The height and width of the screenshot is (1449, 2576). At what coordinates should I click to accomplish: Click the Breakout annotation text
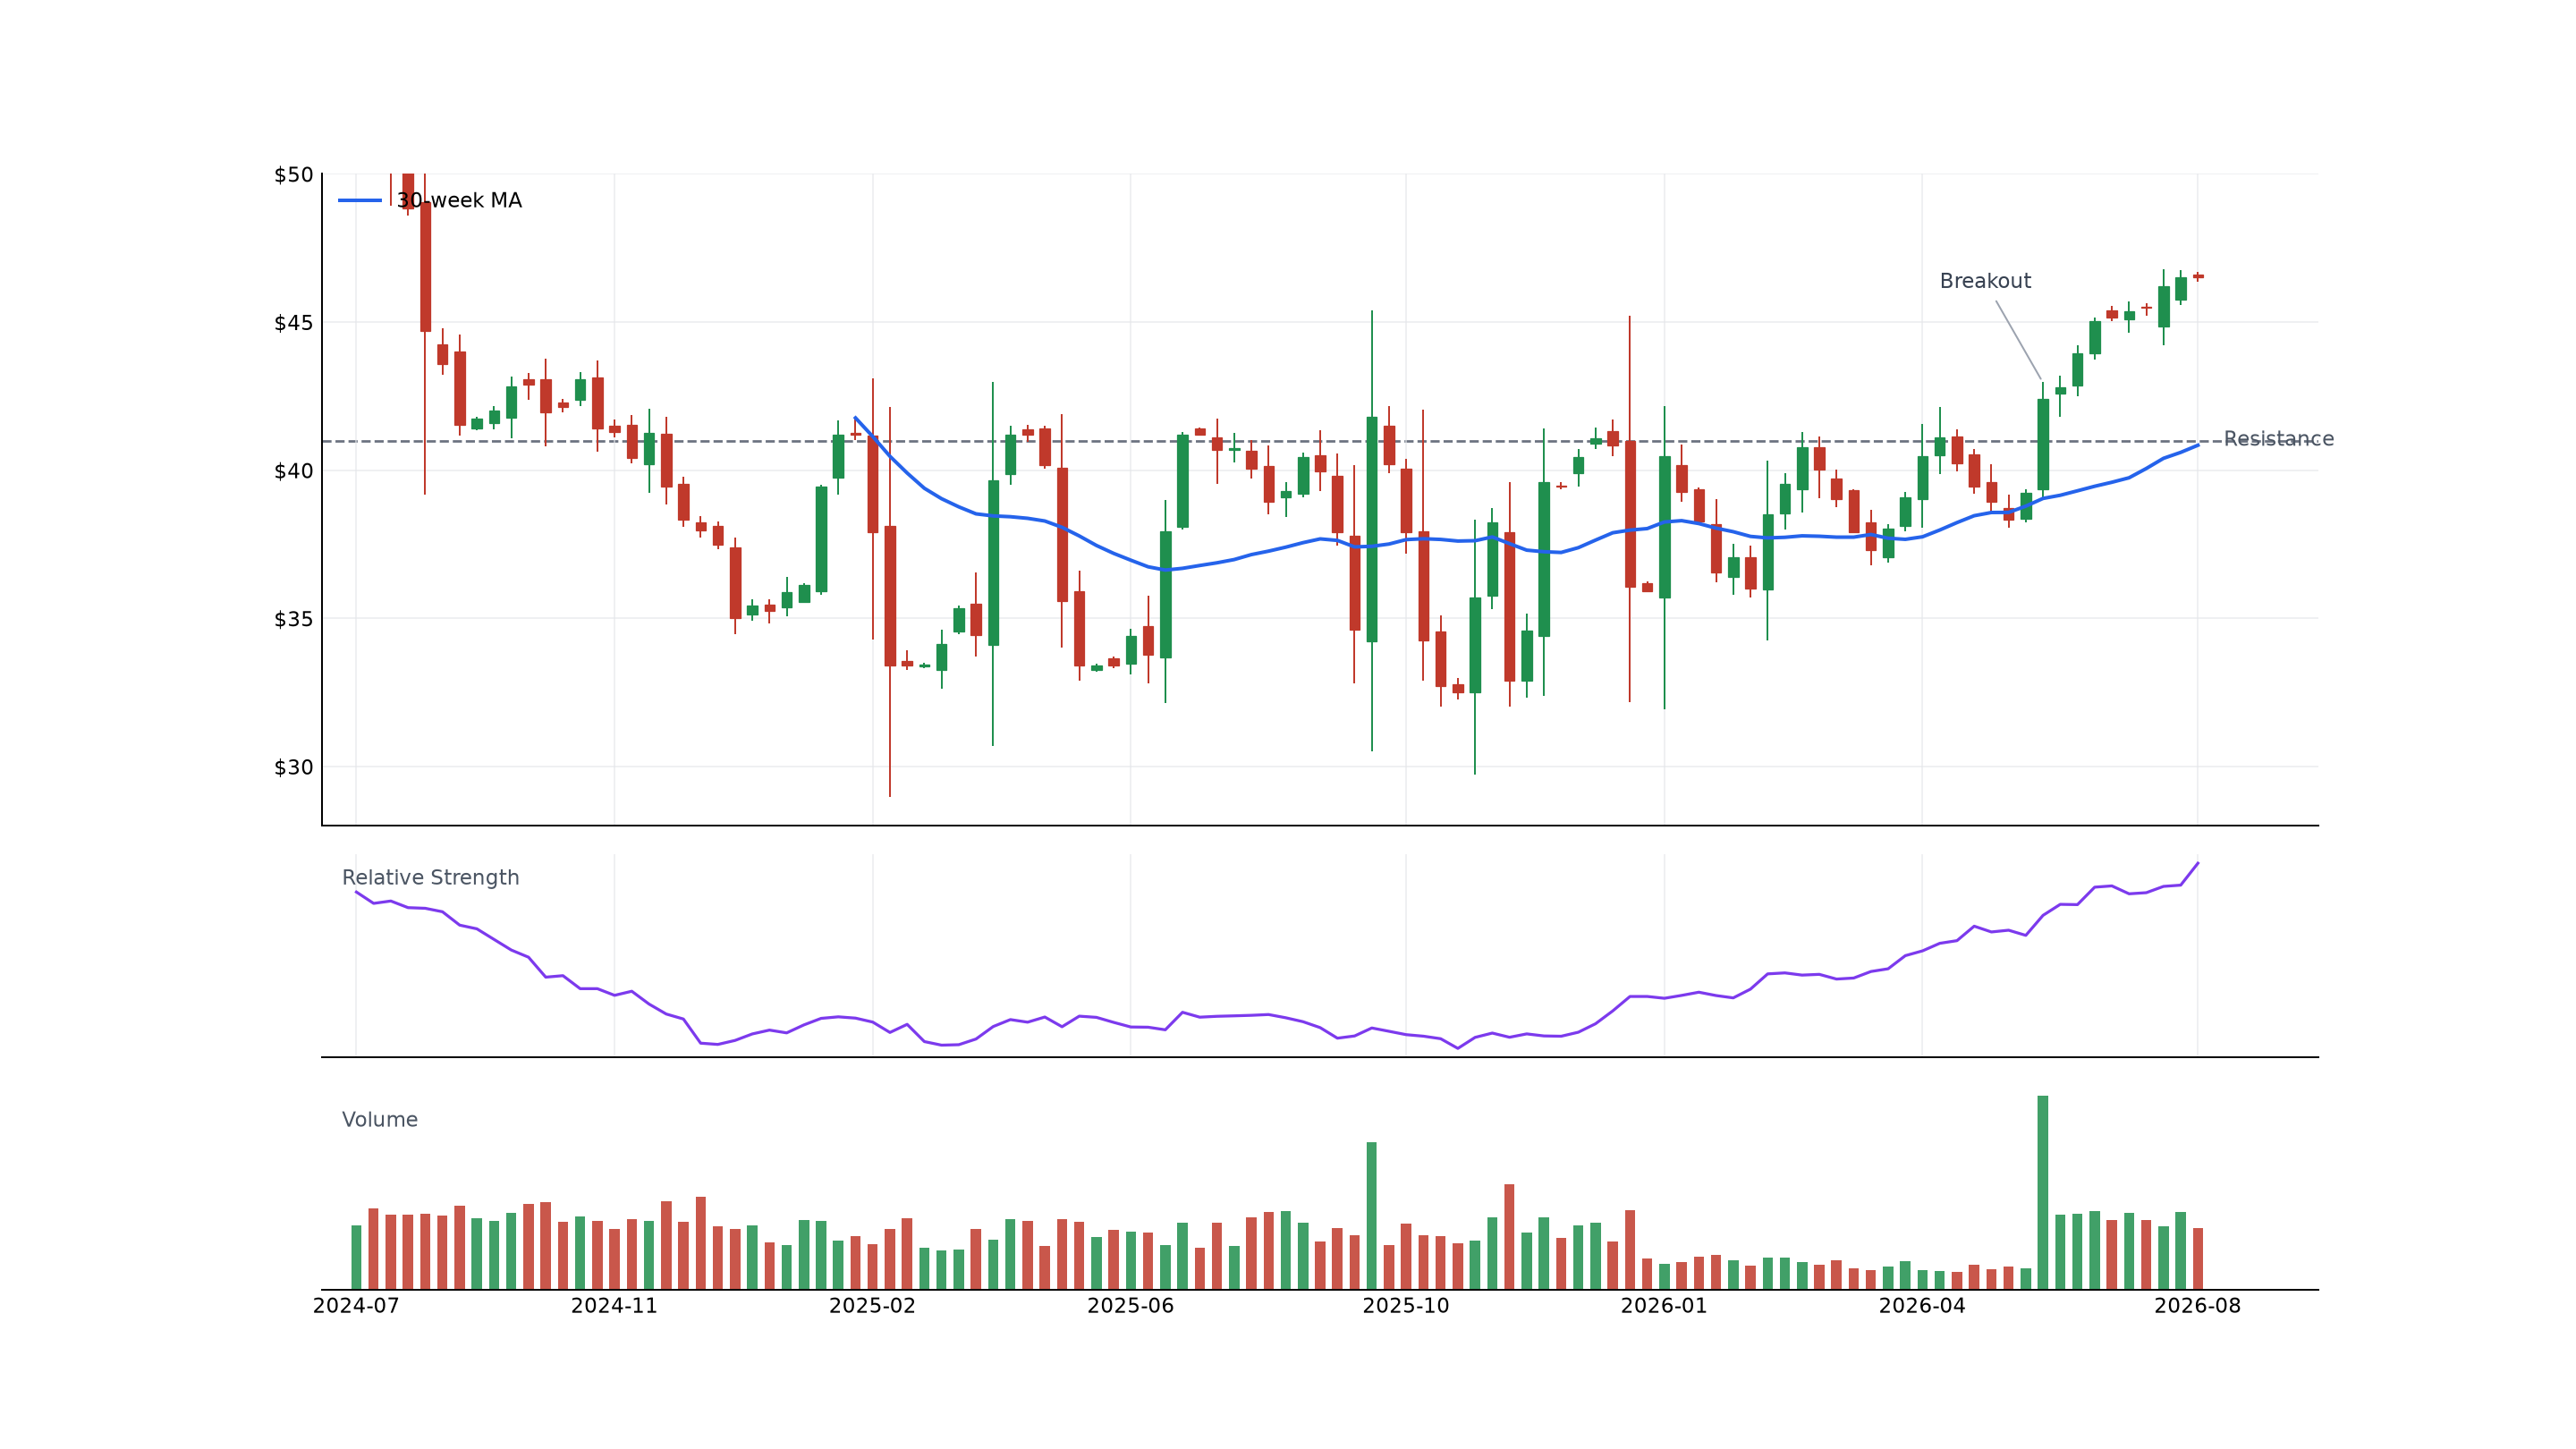point(1985,281)
